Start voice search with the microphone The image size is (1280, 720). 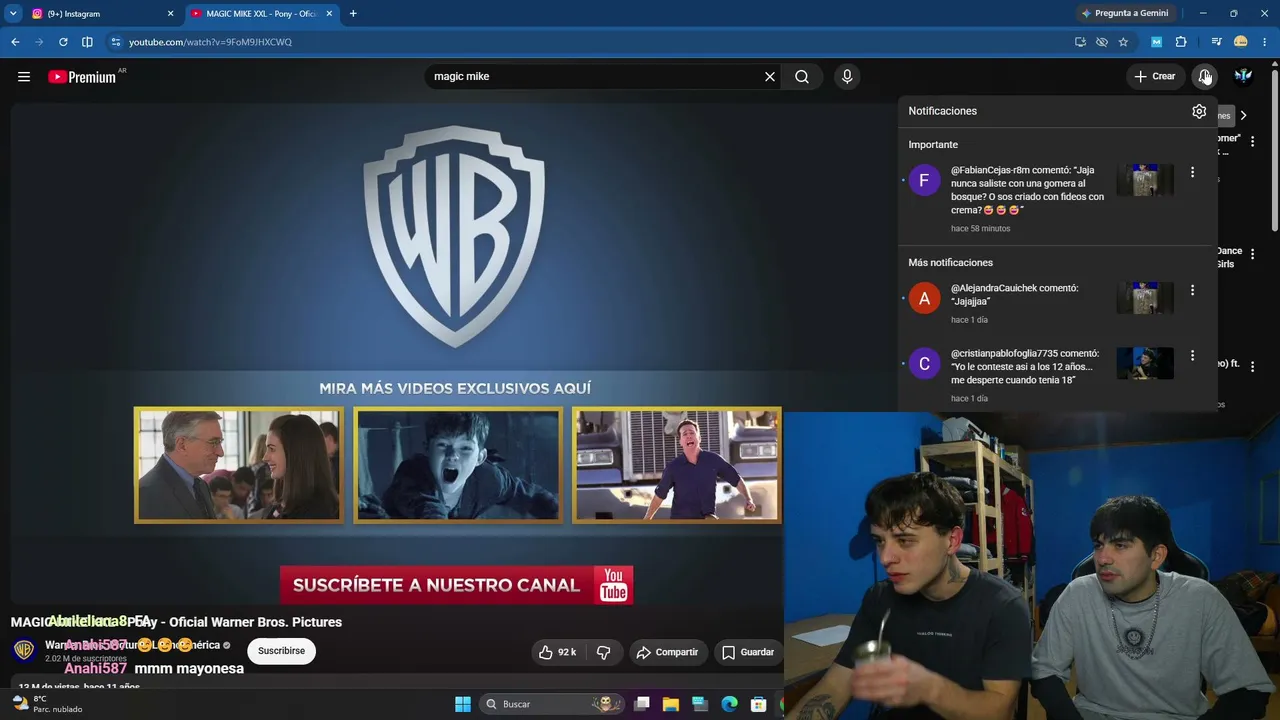(847, 76)
